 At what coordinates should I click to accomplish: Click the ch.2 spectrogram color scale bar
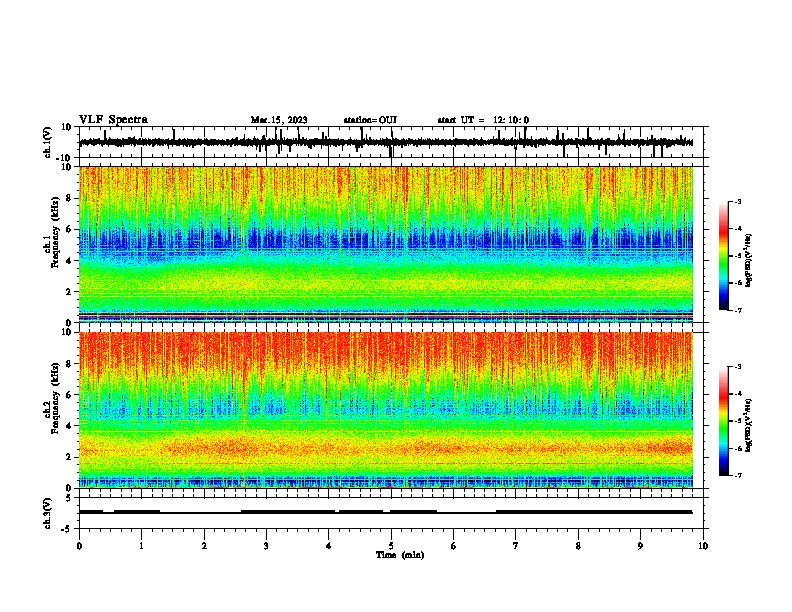pyautogui.click(x=724, y=421)
